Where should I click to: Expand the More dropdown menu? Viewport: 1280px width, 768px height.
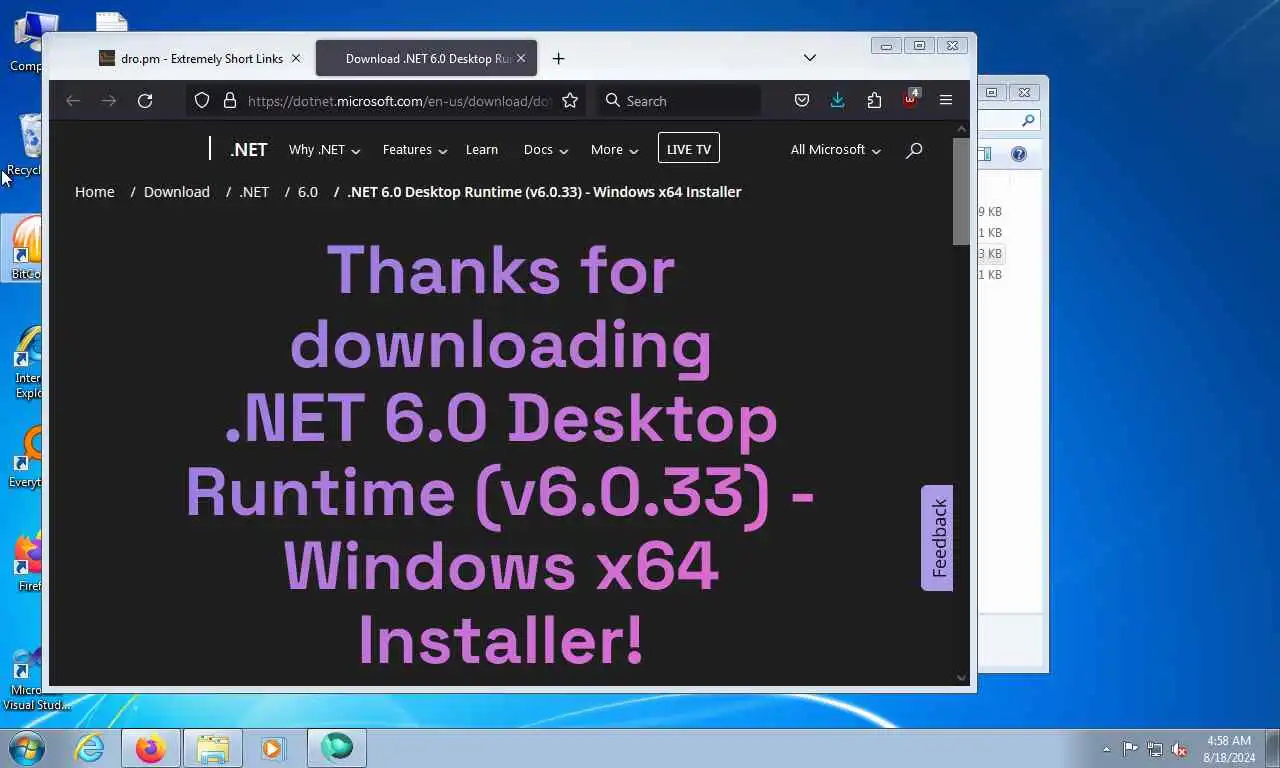tap(614, 150)
